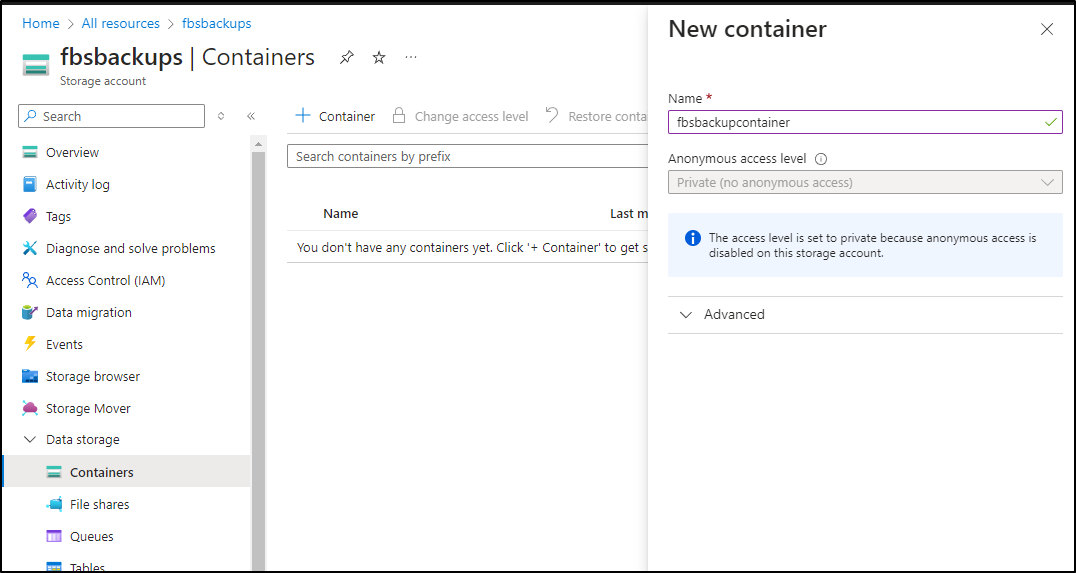
Task: Click the Queues icon in sidebar
Action: [x=54, y=536]
